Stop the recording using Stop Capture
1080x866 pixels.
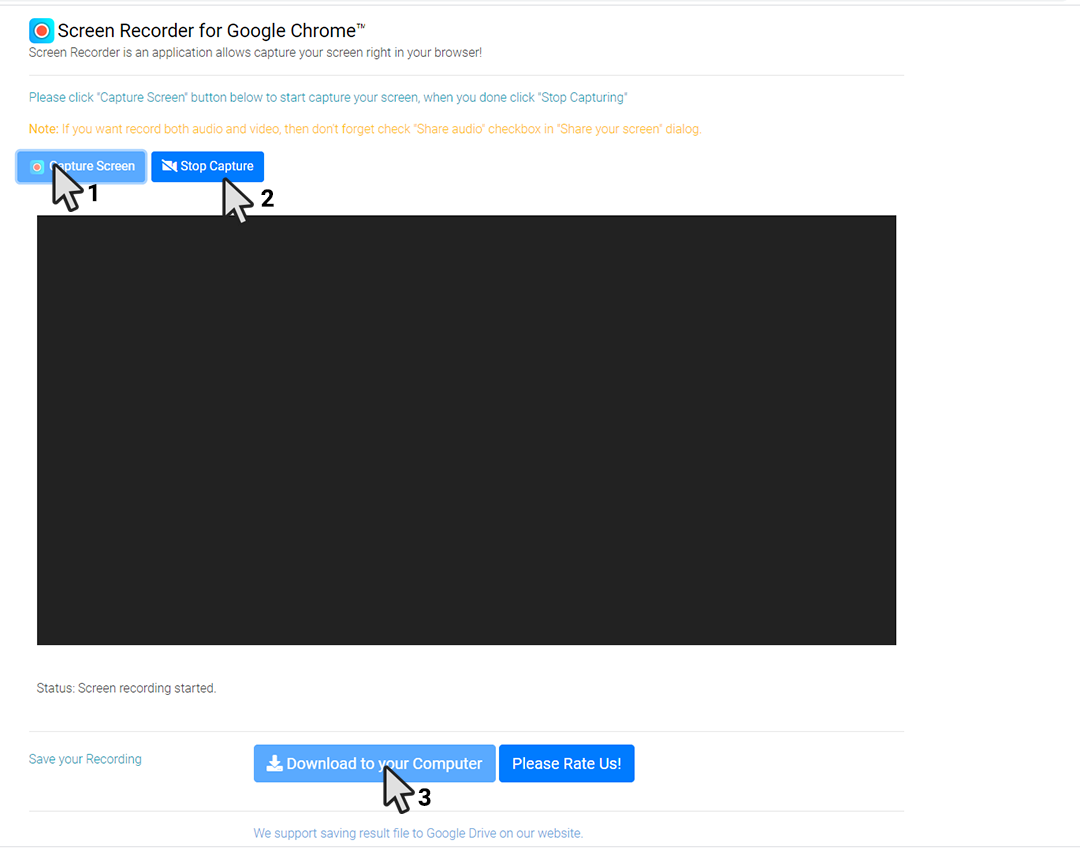click(207, 166)
